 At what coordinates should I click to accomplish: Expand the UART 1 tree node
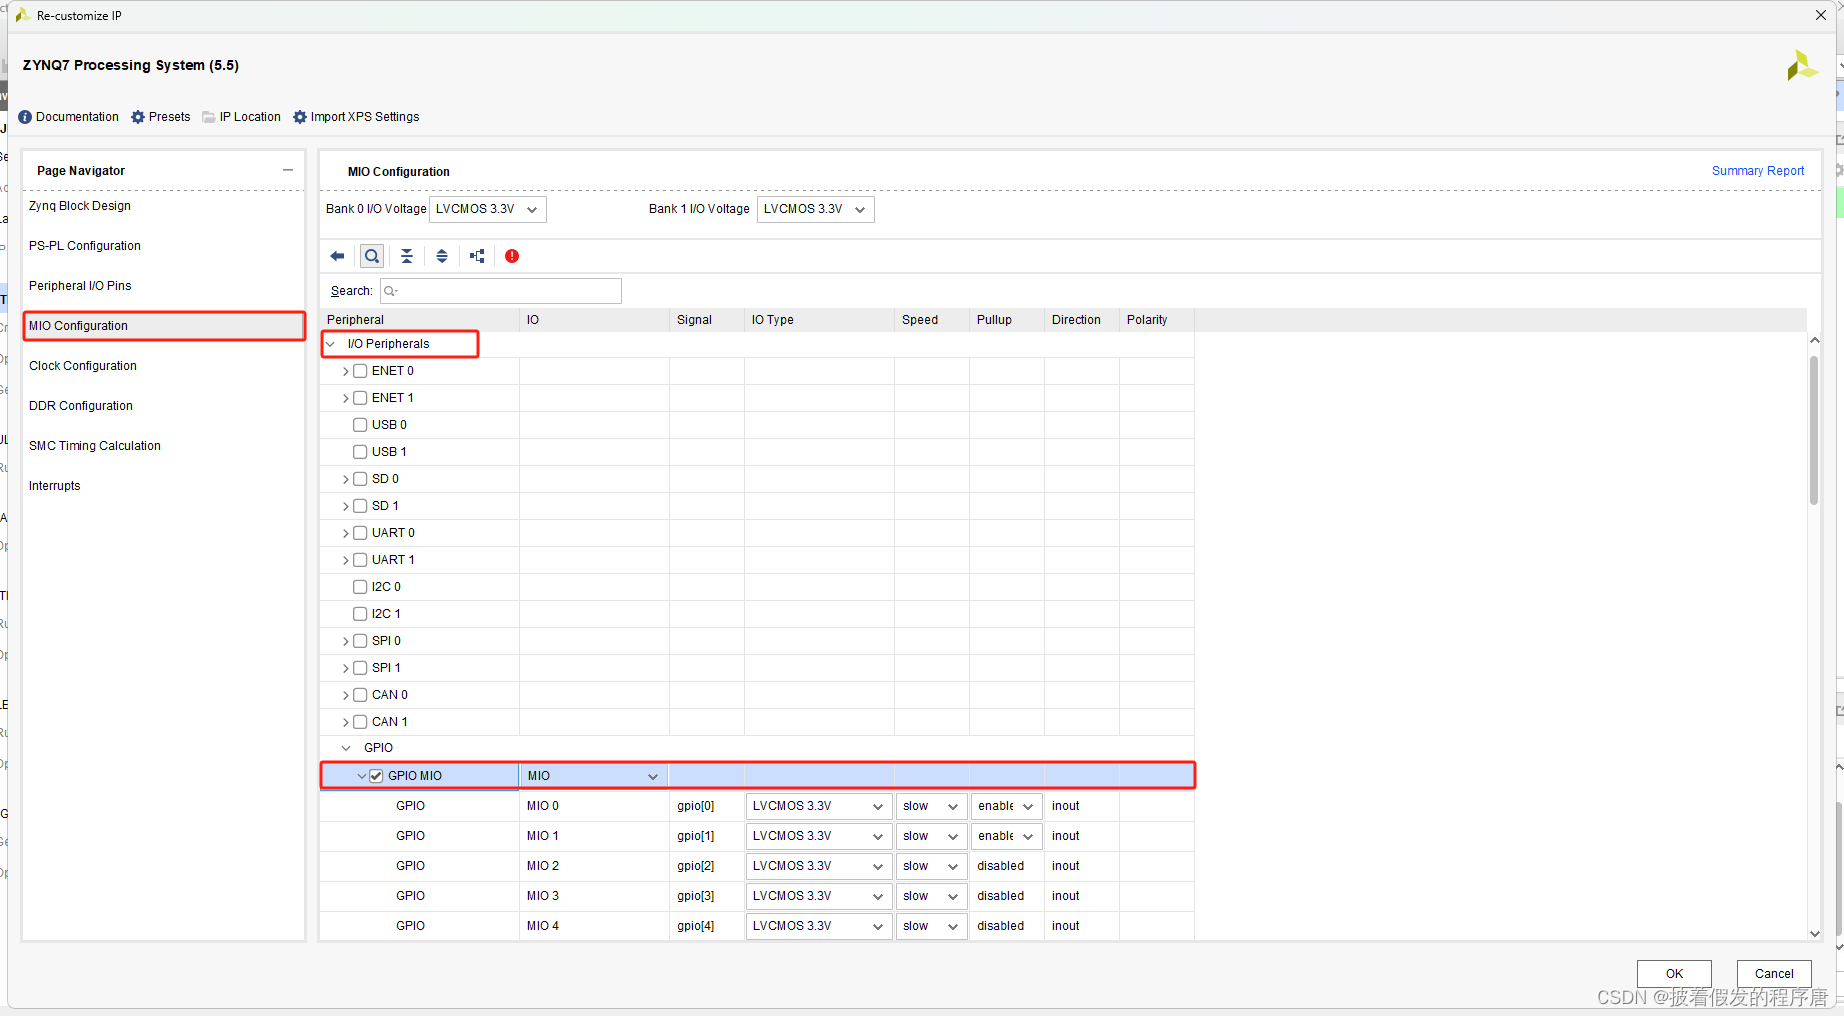tap(346, 560)
